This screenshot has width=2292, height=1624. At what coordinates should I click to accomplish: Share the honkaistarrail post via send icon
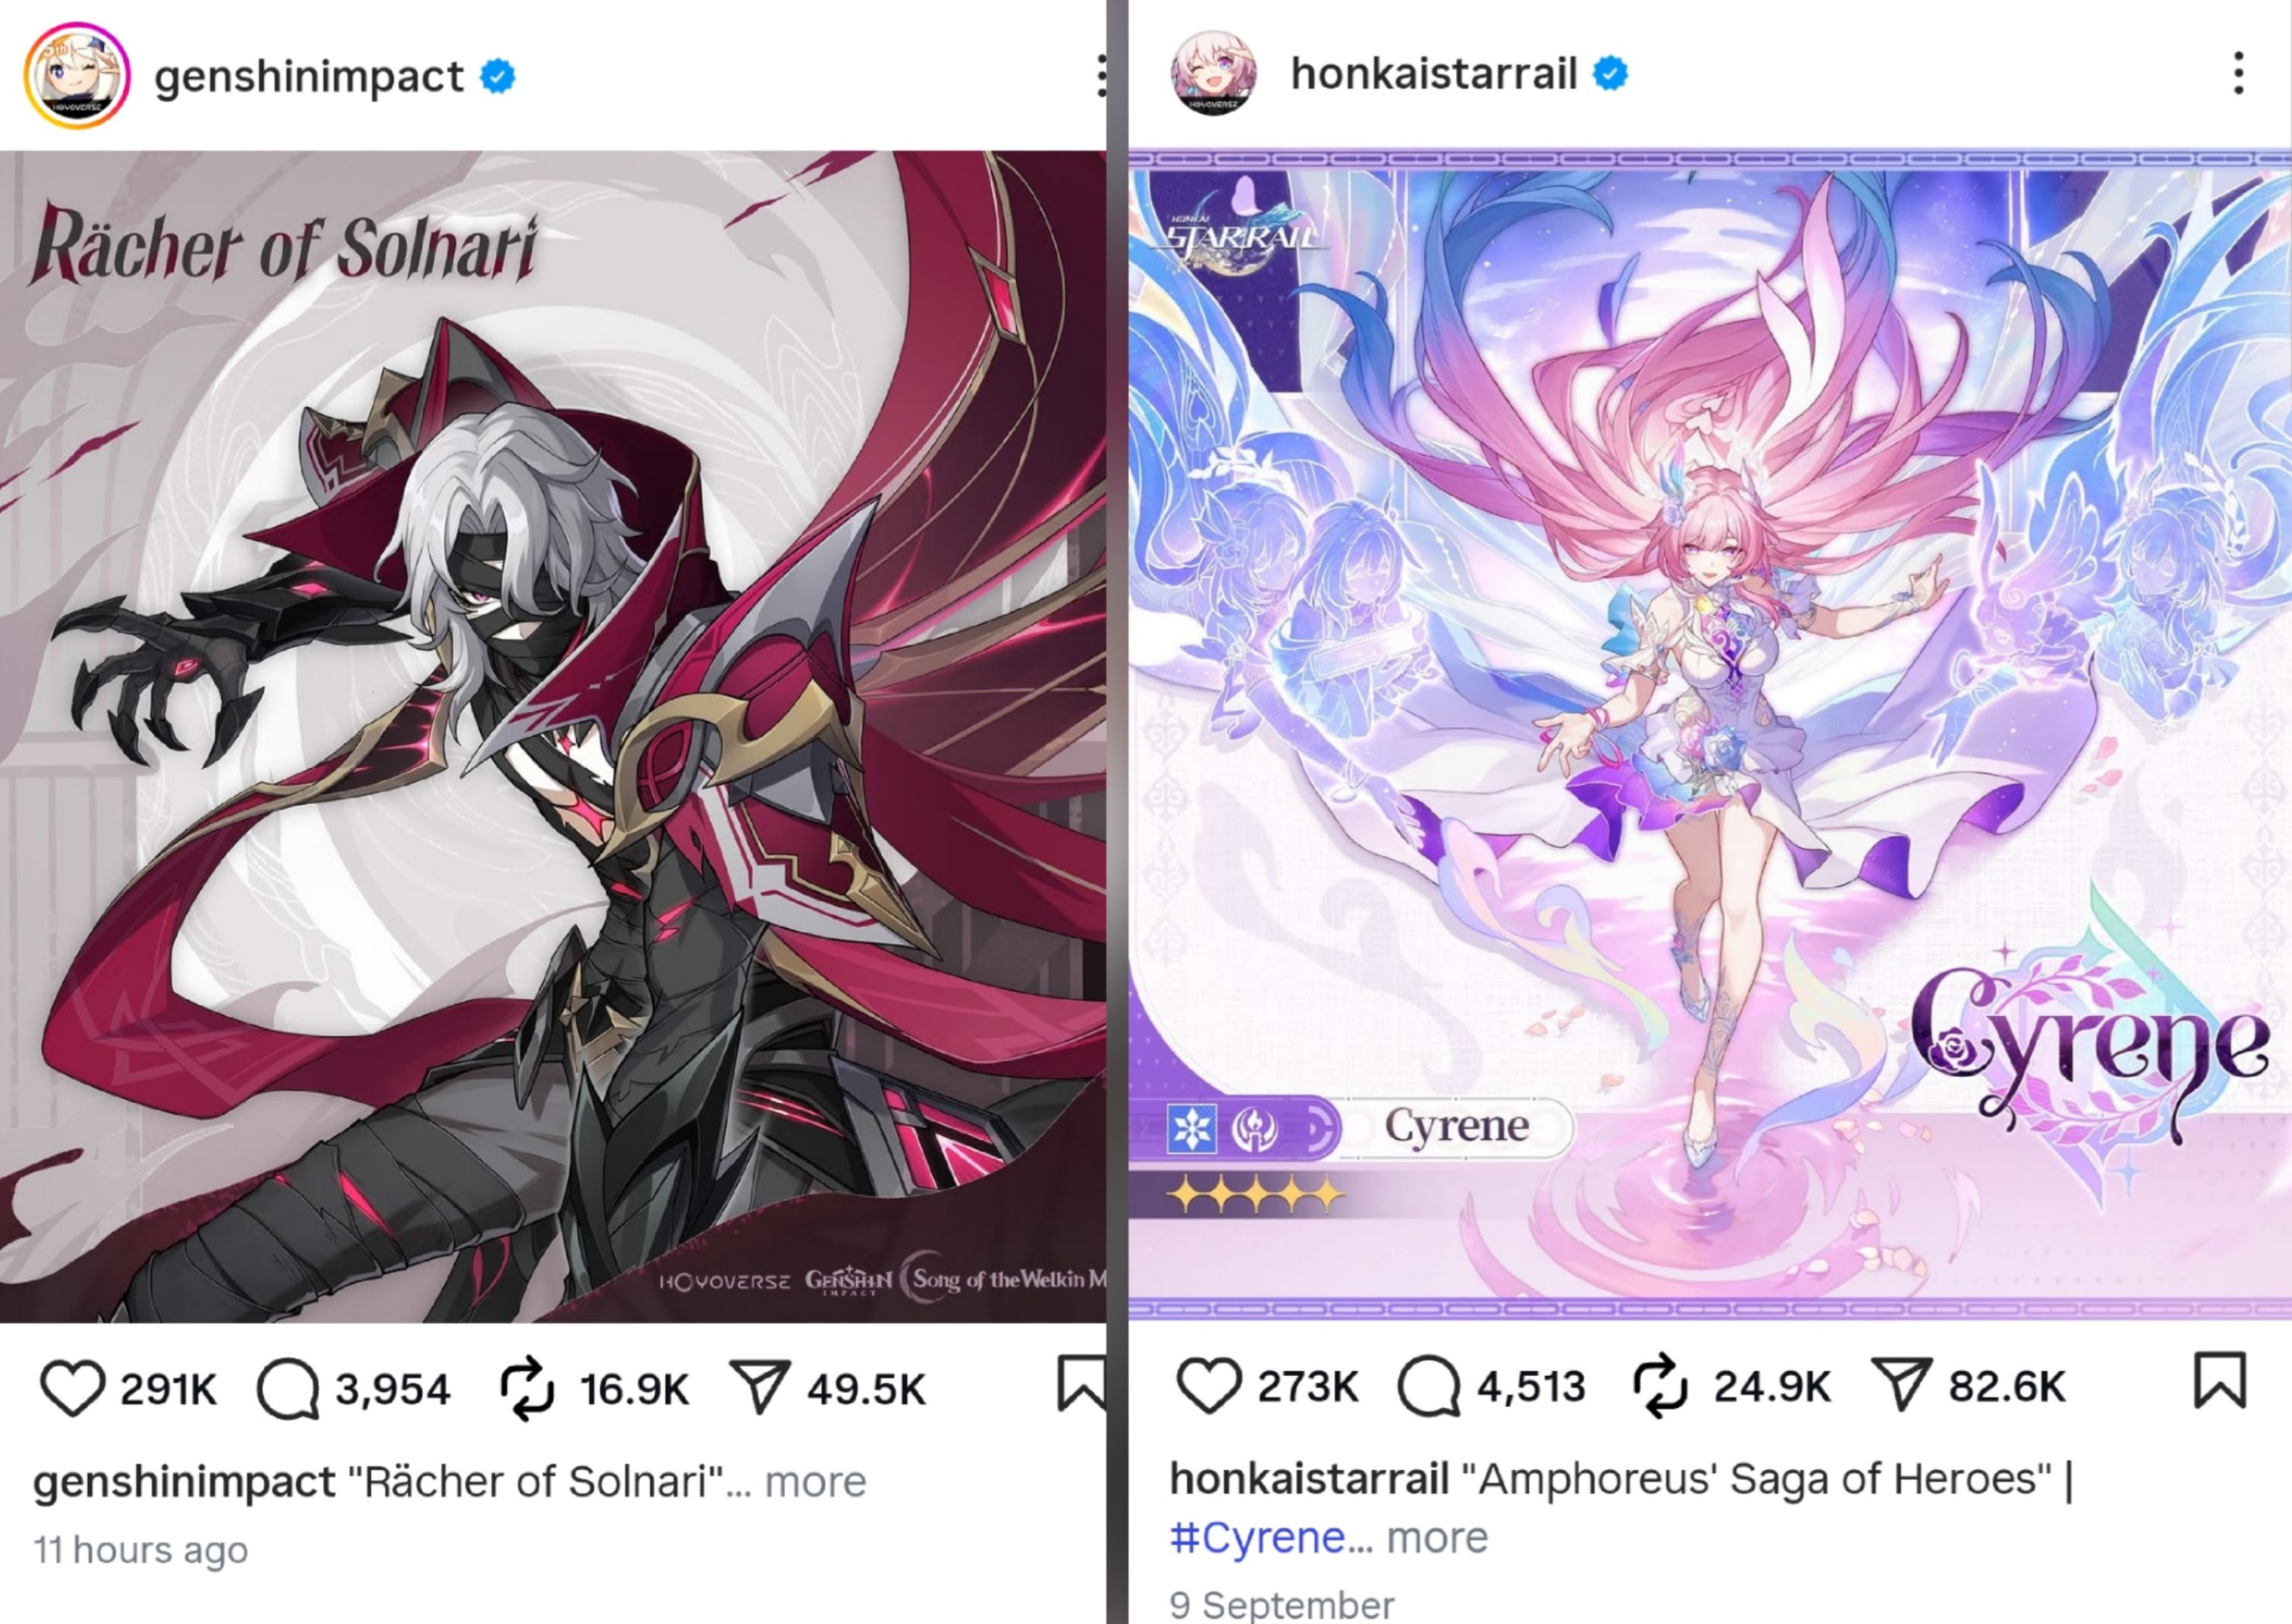1900,1385
